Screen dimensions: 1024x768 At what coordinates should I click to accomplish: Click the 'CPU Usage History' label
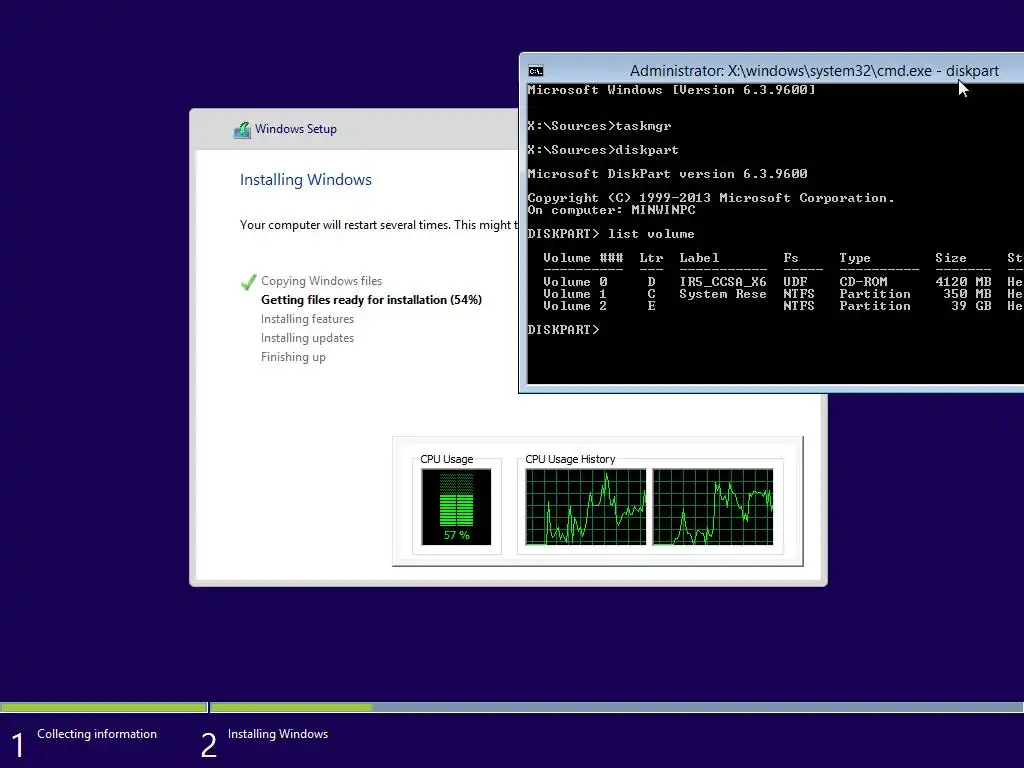click(570, 459)
